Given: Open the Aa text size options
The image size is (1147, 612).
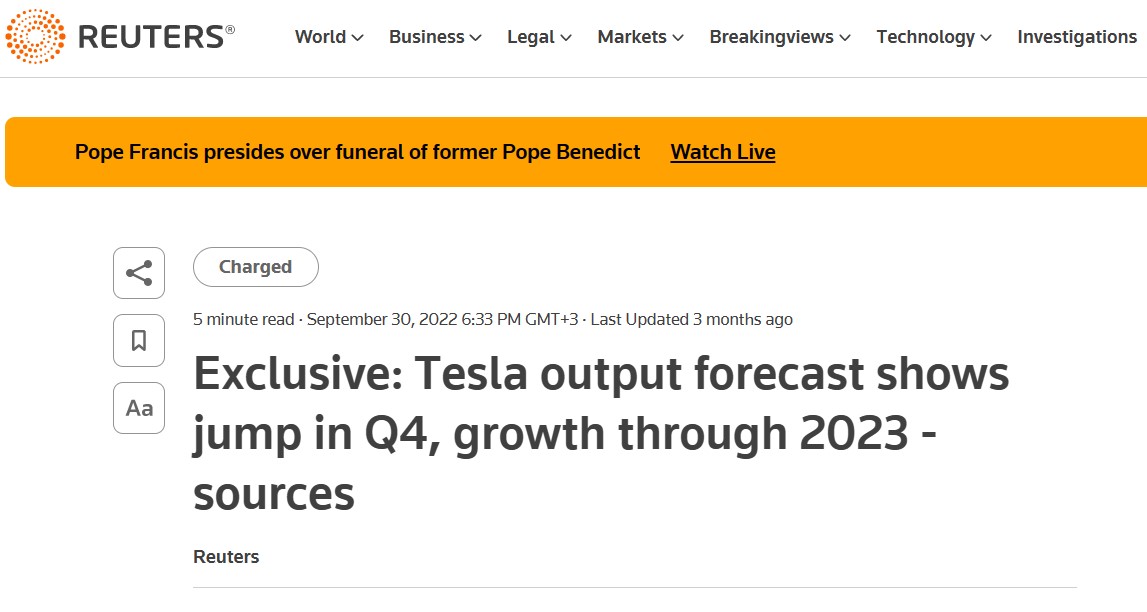Looking at the screenshot, I should pos(139,408).
